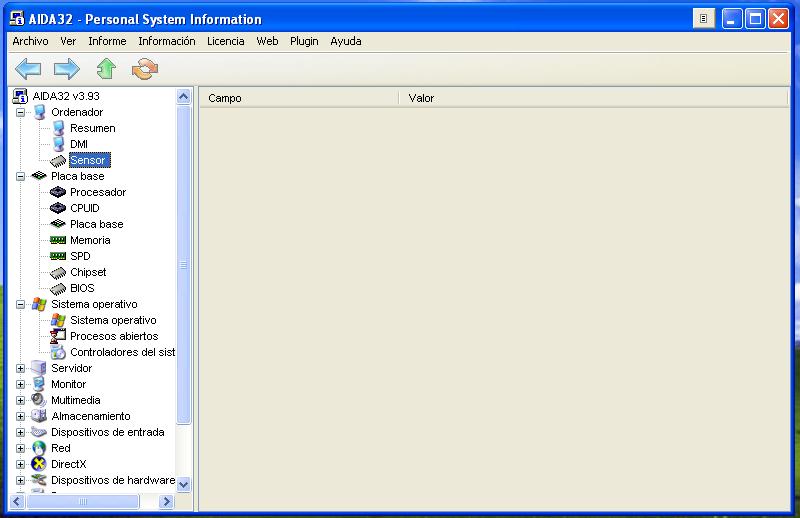Click the Dispositivos de hardware icon
800x518 pixels.
(x=39, y=480)
